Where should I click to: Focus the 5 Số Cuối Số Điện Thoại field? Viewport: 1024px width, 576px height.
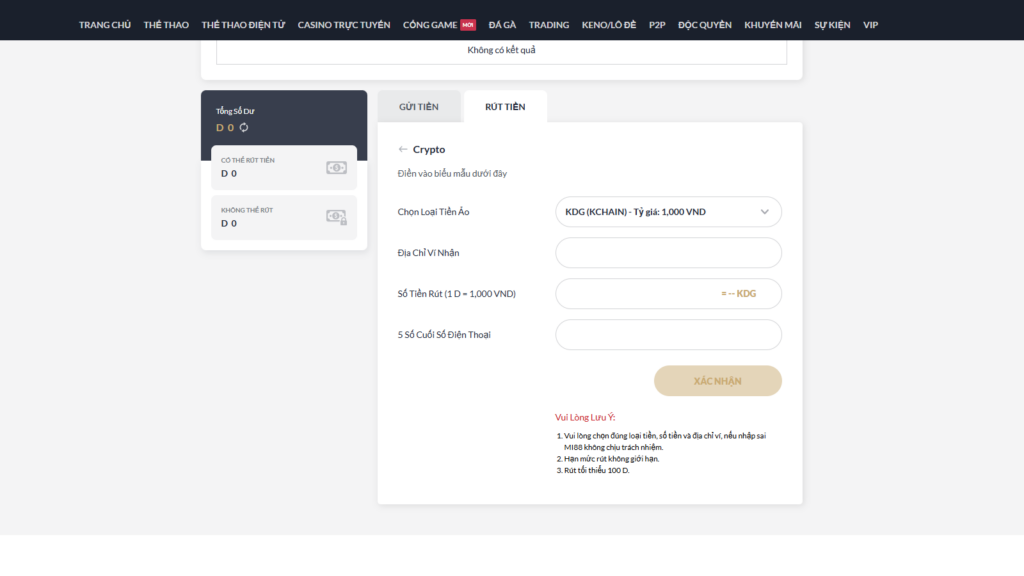pos(668,334)
